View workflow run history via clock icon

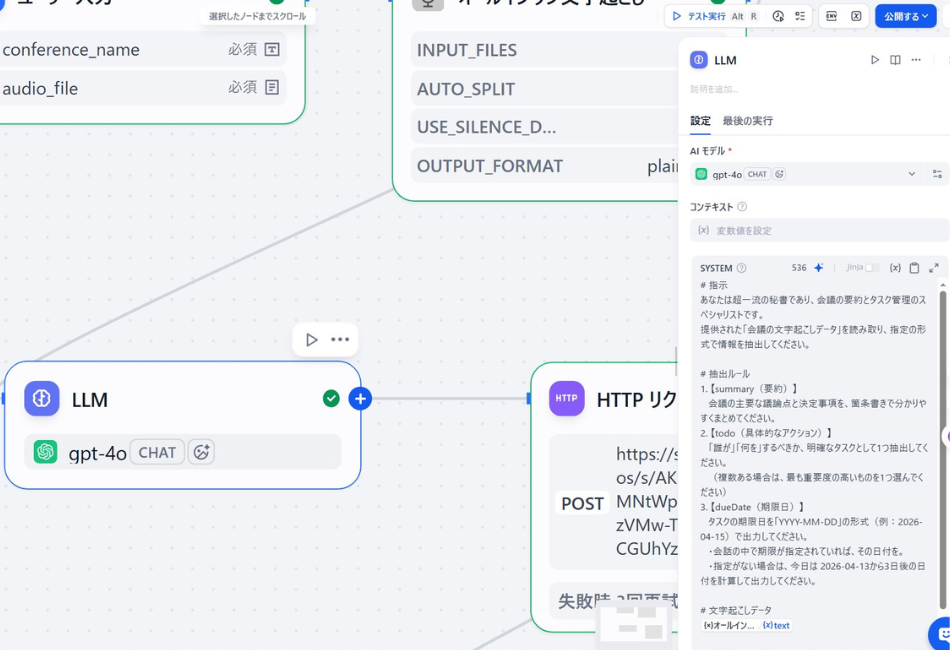tap(778, 16)
